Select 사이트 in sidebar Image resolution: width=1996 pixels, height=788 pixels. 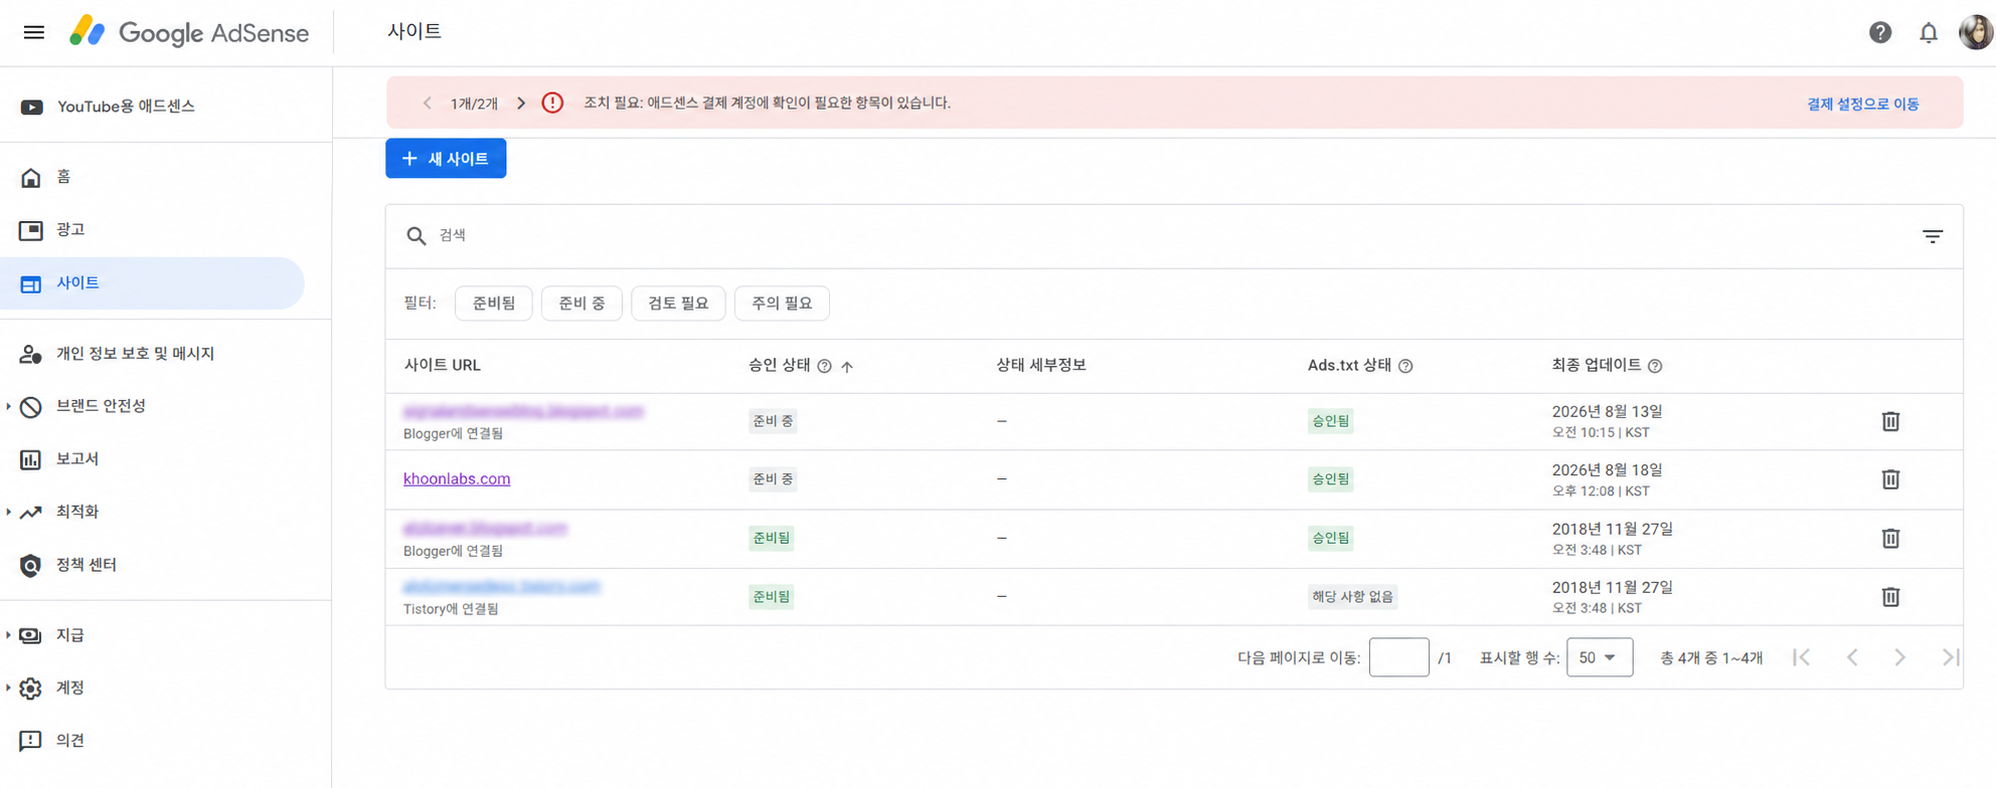(152, 283)
